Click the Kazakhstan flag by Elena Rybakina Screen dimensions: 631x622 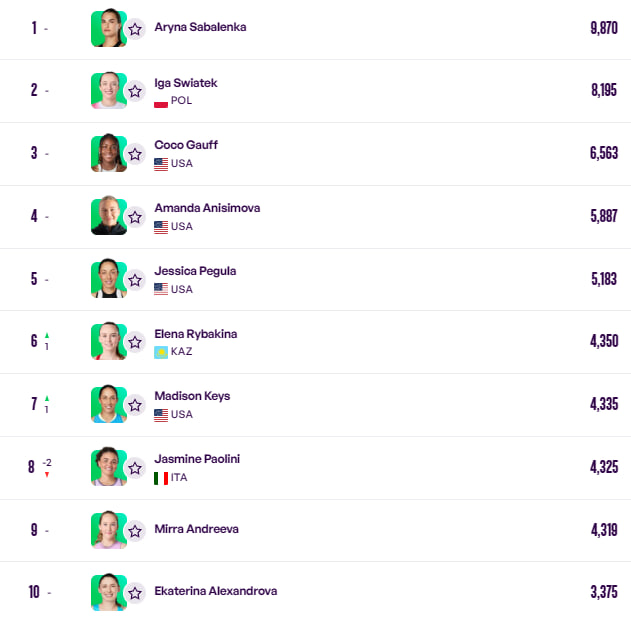[161, 352]
